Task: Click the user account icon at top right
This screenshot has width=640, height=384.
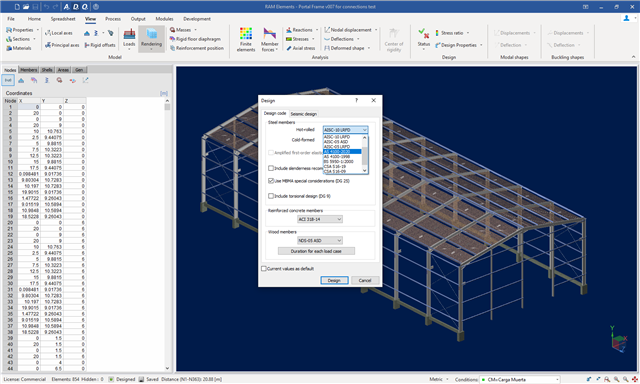Action: [x=626, y=18]
